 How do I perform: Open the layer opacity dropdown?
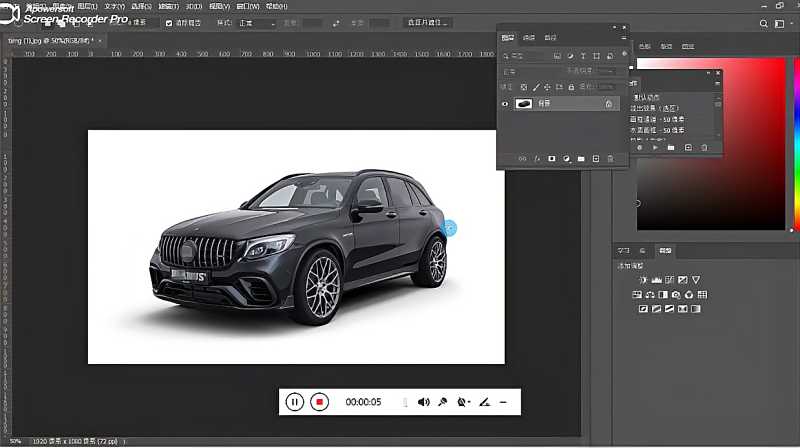pos(610,71)
